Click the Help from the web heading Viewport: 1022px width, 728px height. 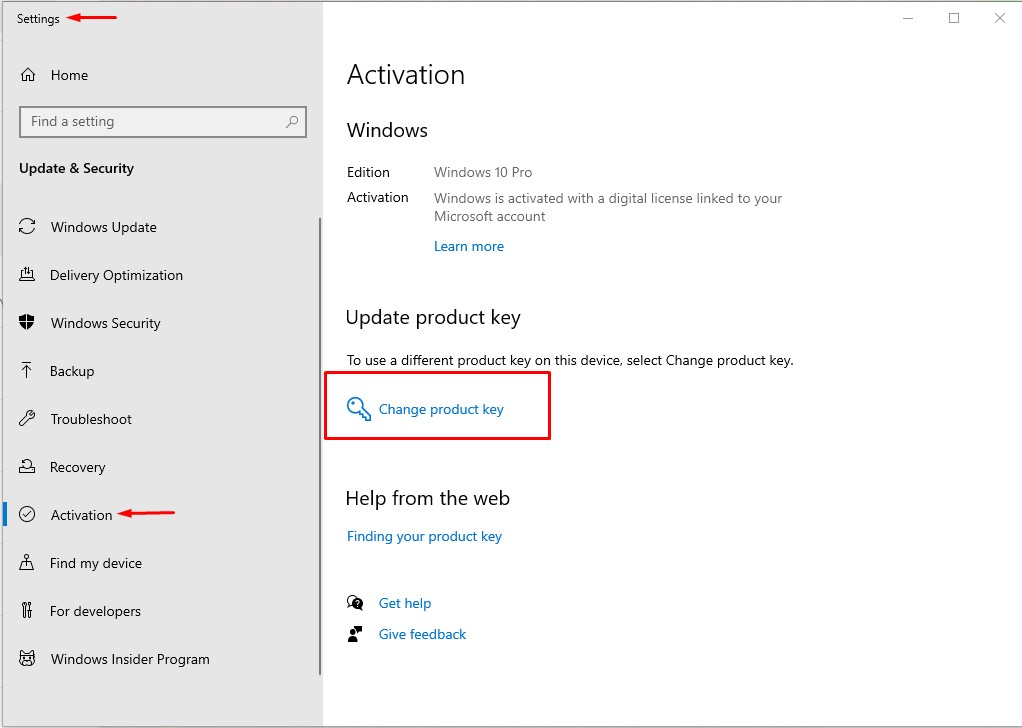click(x=428, y=498)
